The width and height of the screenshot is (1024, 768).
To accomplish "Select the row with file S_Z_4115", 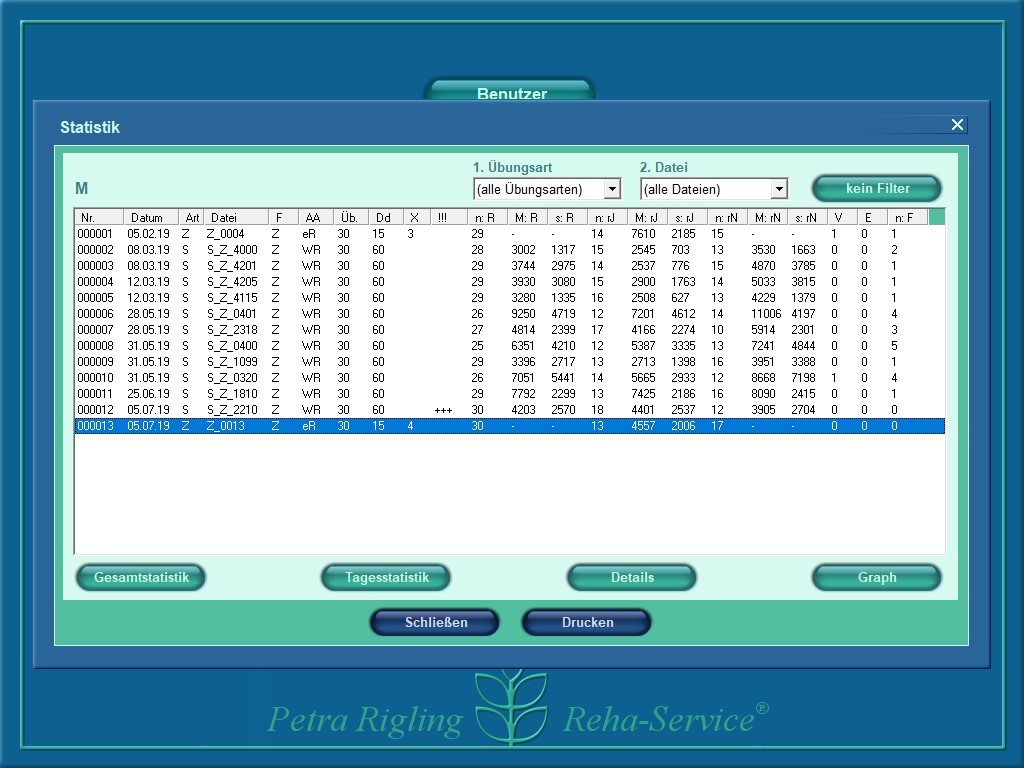I will coord(509,298).
